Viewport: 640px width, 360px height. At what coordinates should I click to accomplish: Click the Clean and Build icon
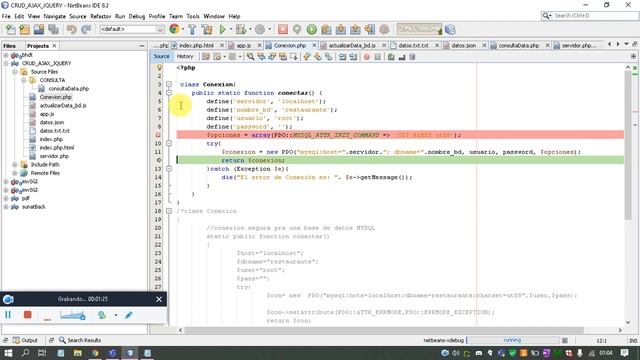pos(207,29)
